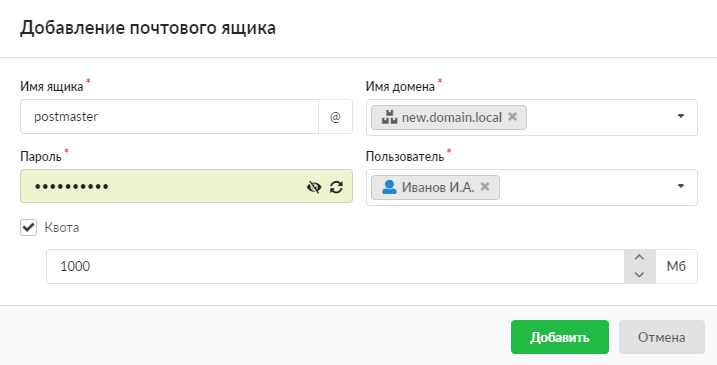Click the Отмена button
The width and height of the screenshot is (717, 365).
661,337
